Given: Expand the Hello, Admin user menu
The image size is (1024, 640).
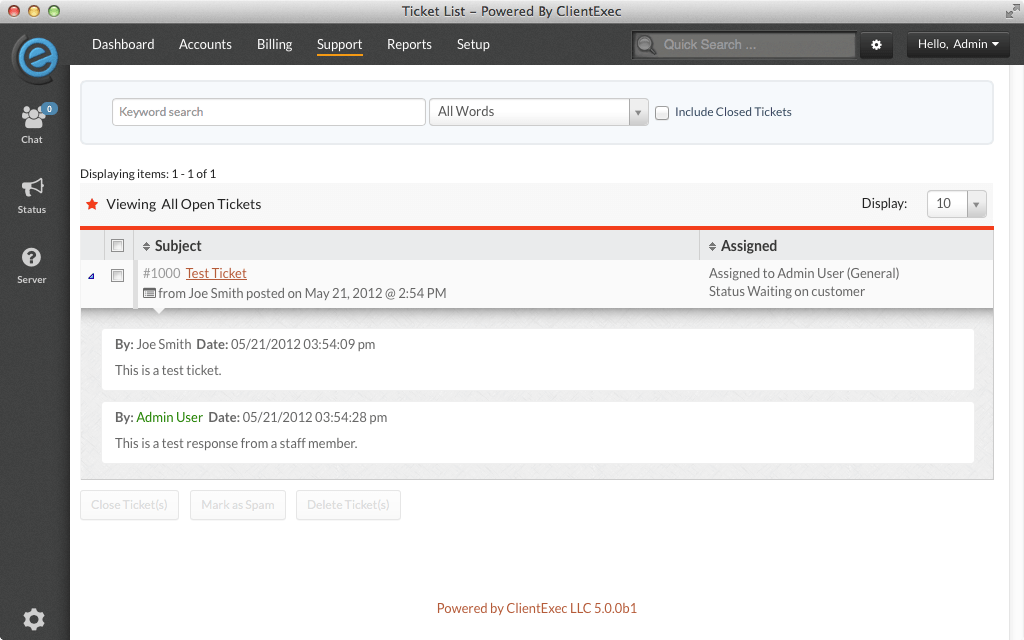Looking at the screenshot, I should click(958, 45).
